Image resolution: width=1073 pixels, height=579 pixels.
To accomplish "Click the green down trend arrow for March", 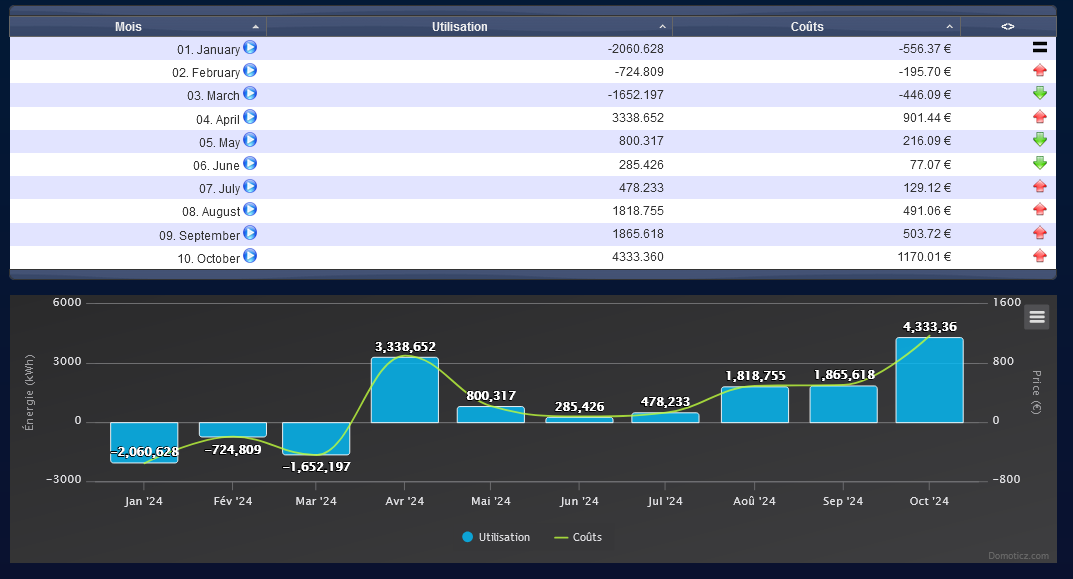I will (x=1039, y=93).
